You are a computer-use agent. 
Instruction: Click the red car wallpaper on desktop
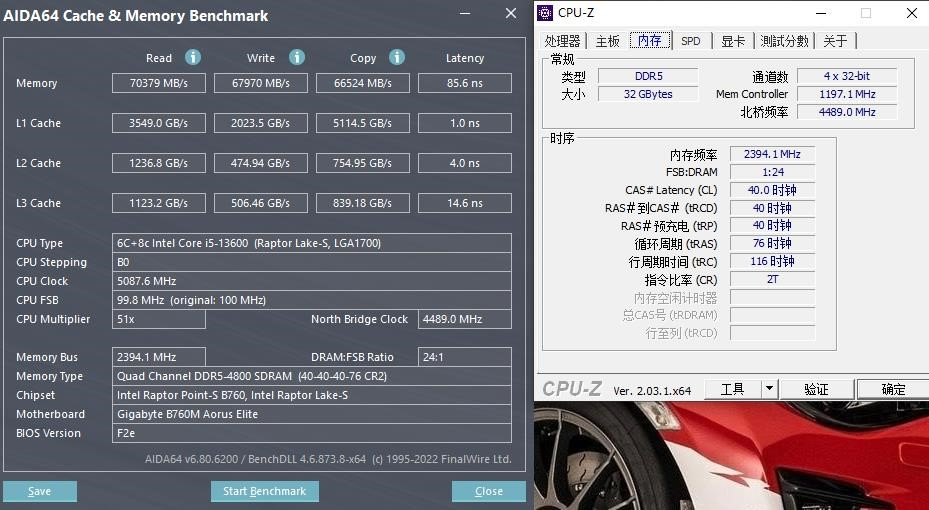[731, 456]
